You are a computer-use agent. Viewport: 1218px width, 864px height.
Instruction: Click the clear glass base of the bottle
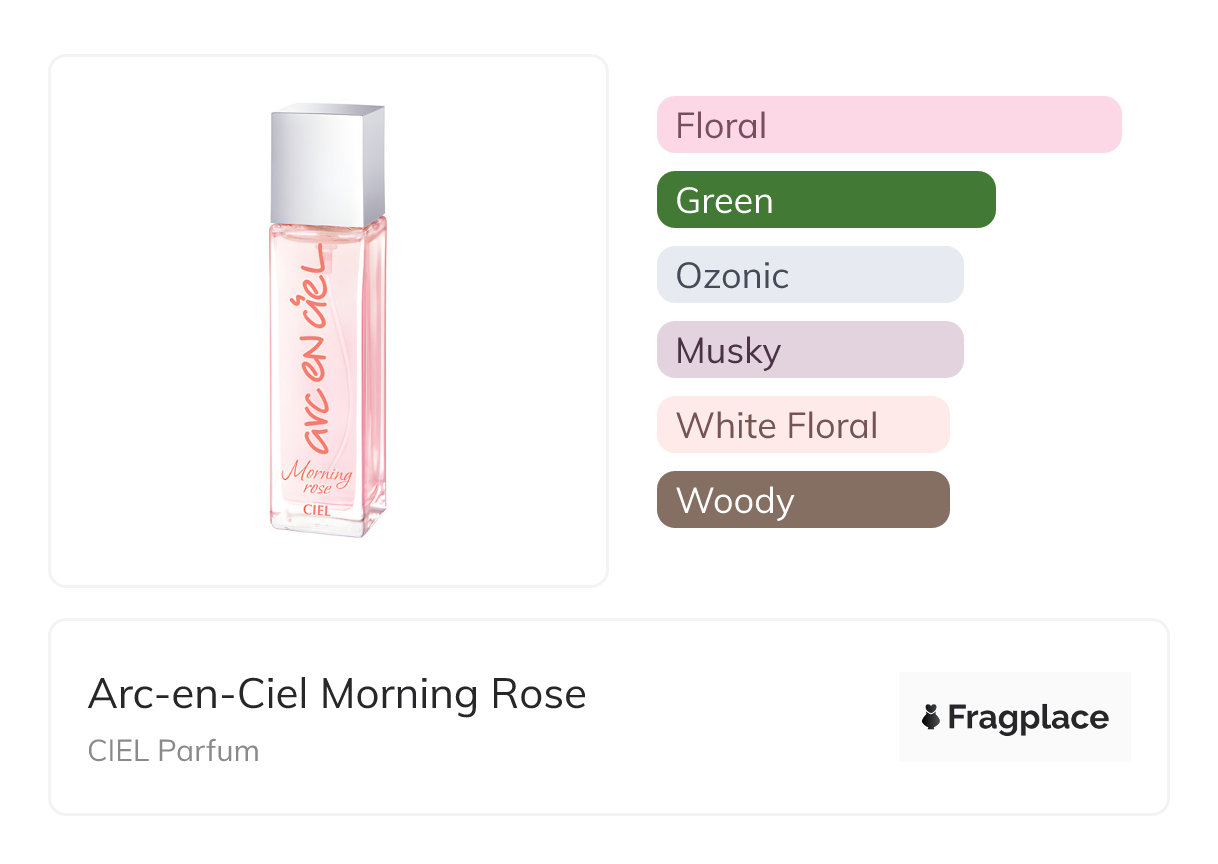pos(327,526)
